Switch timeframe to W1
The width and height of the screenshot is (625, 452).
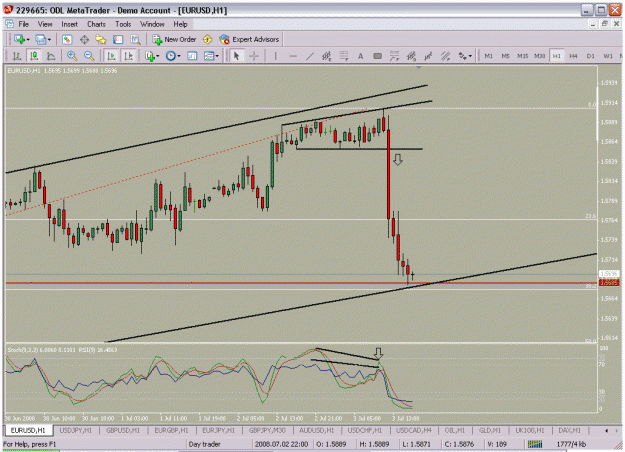[x=608, y=56]
